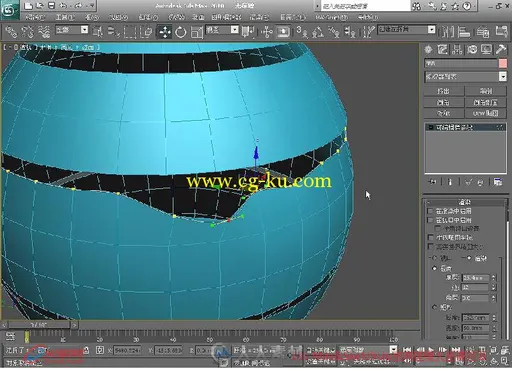The height and width of the screenshot is (369, 512).
Task: Click the Select and Manipulate icon
Action: pos(266,32)
